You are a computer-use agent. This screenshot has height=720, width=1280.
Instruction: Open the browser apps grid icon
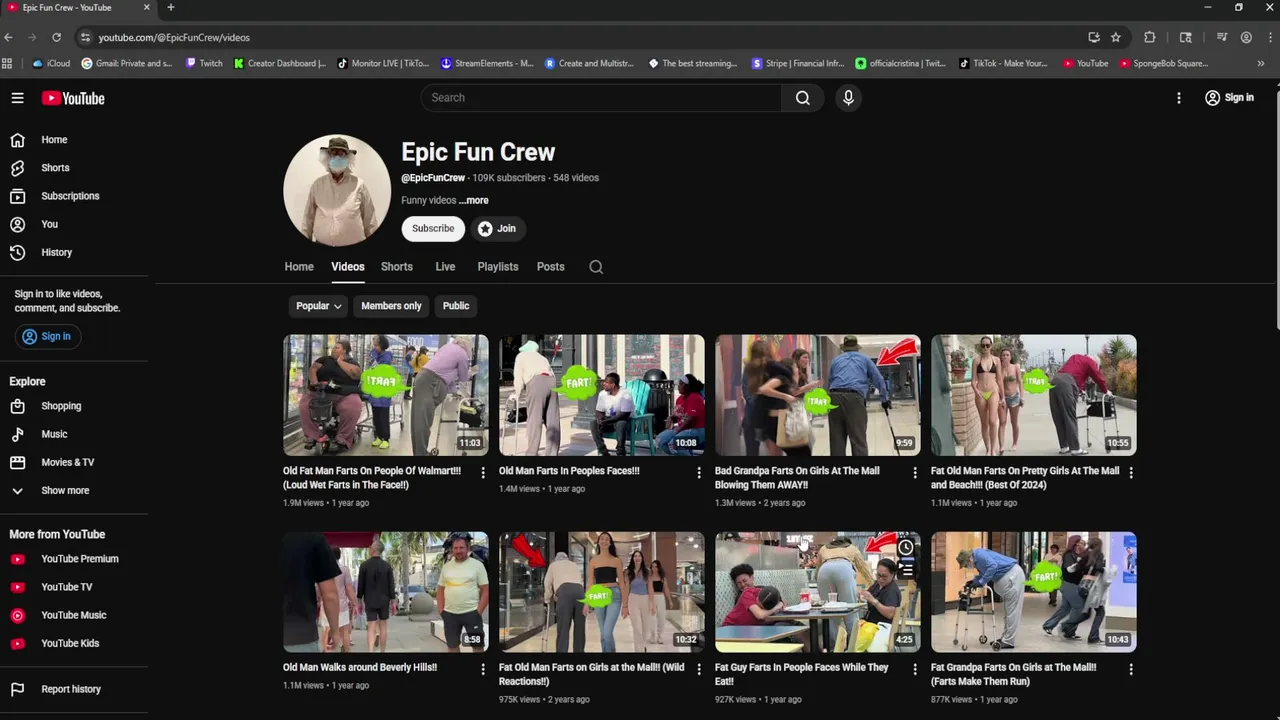pos(8,63)
